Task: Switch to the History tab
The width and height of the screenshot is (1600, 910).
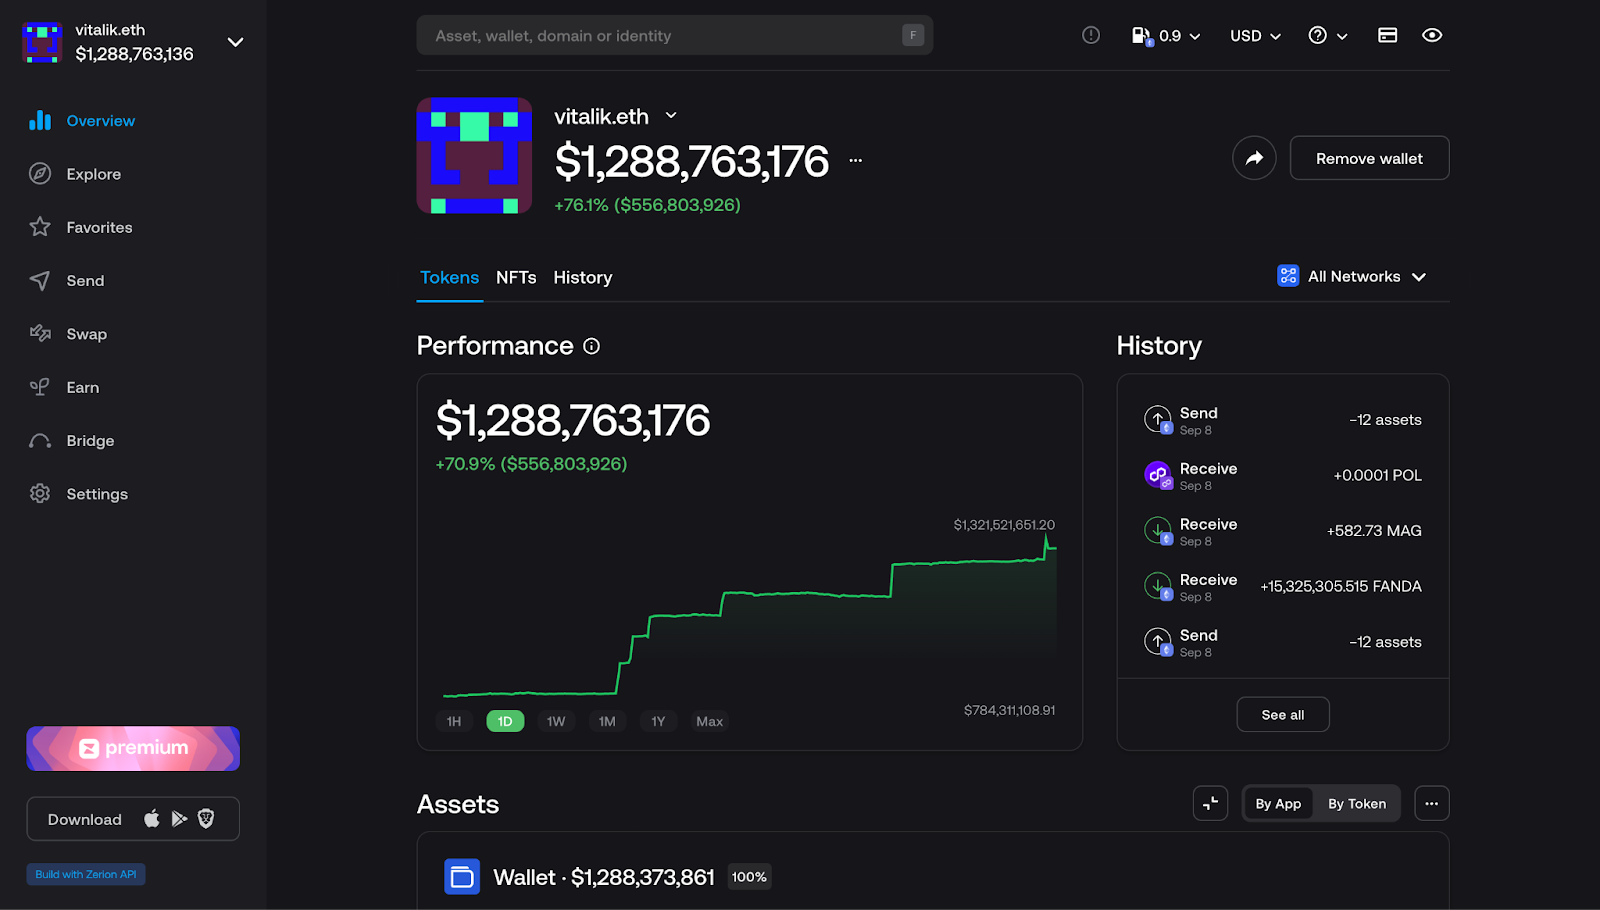Action: pyautogui.click(x=583, y=278)
